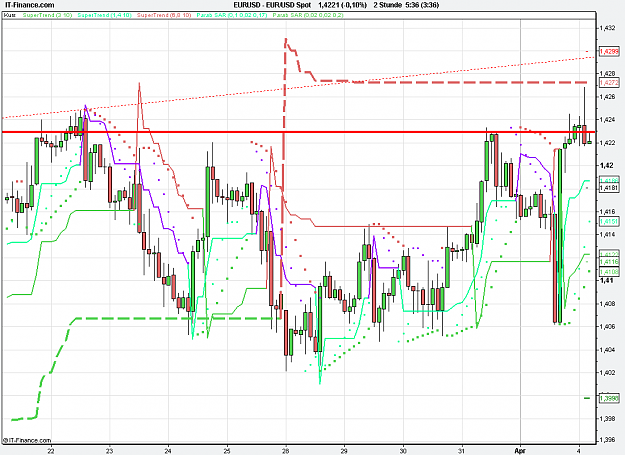This screenshot has height=455, width=625.
Task: Click the 2 Stunde timeframe text
Action: tap(387, 5)
